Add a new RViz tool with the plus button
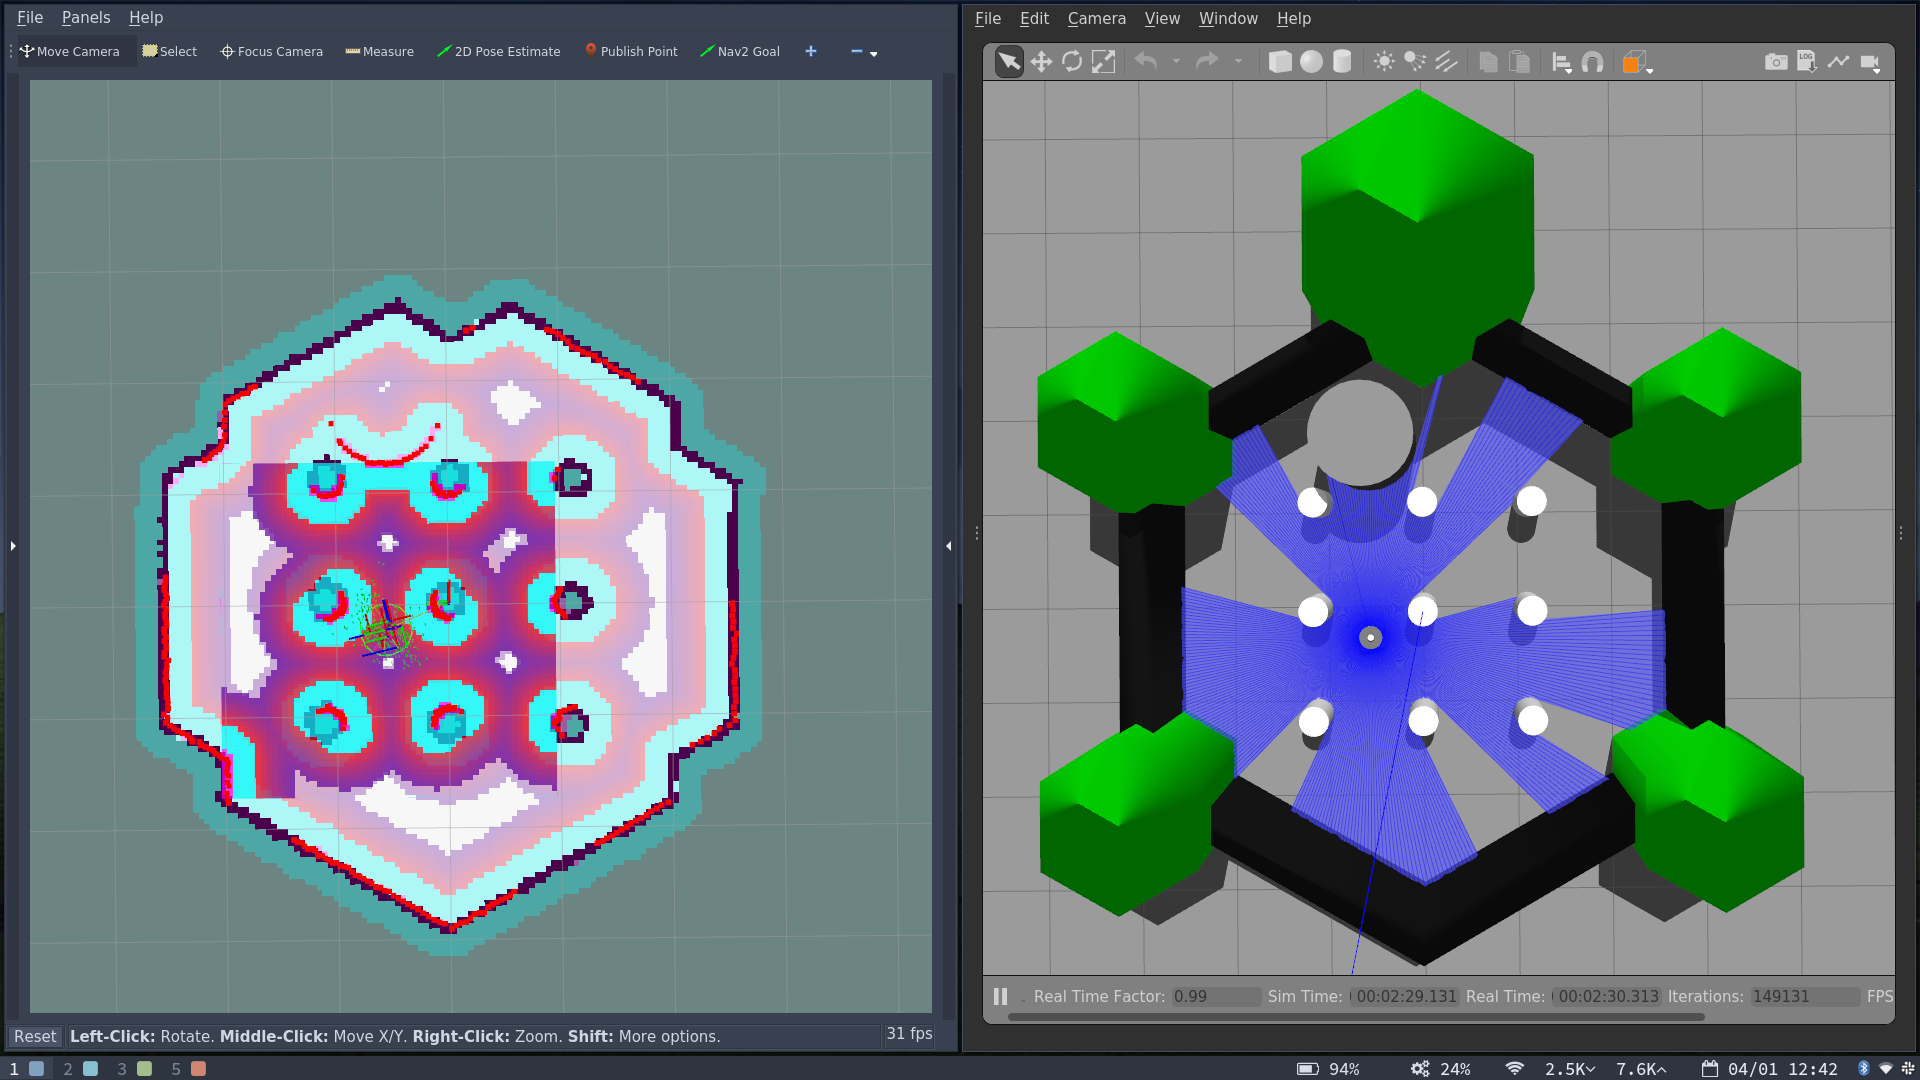Image resolution: width=1920 pixels, height=1080 pixels. (x=811, y=51)
